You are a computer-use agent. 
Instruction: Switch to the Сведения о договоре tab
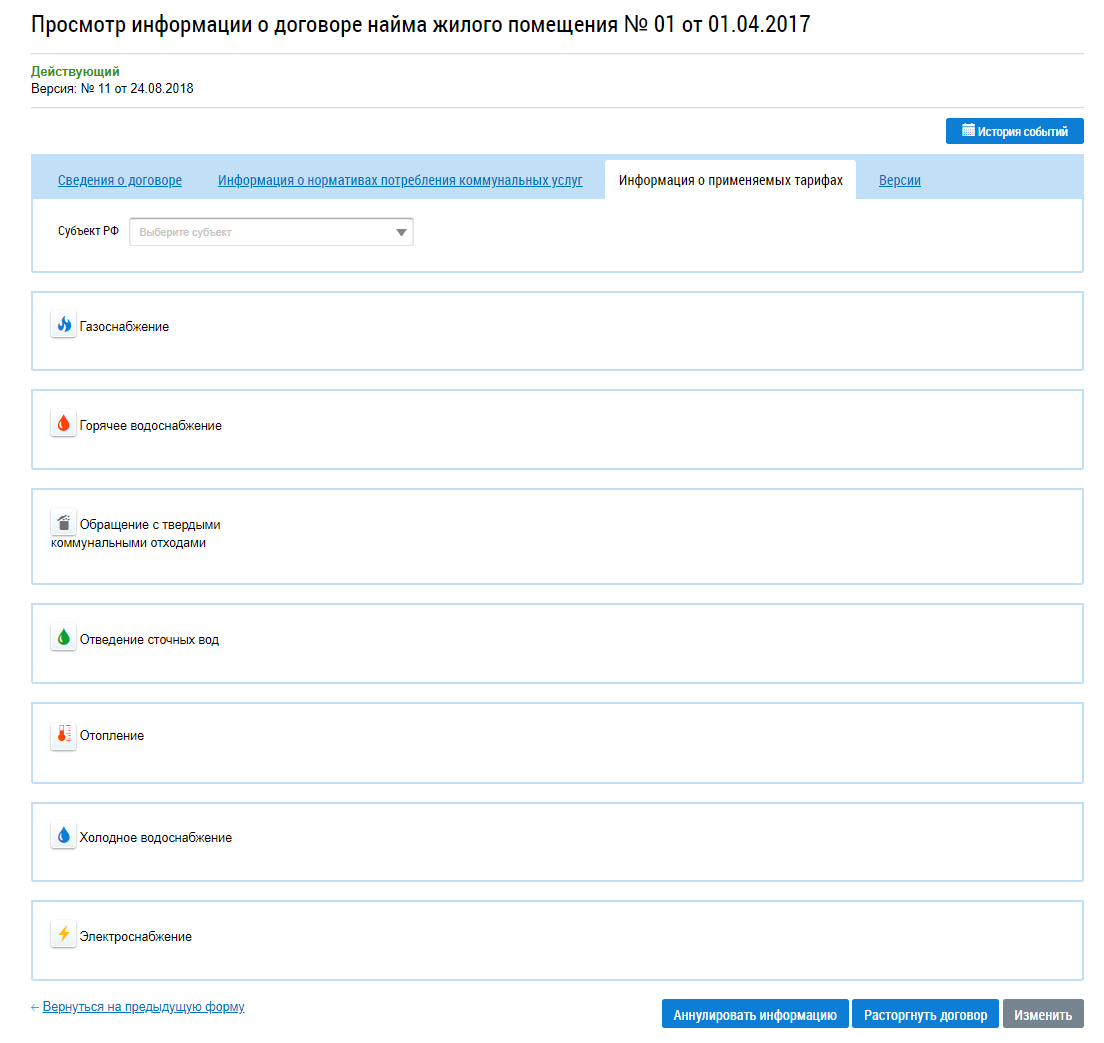tap(120, 181)
